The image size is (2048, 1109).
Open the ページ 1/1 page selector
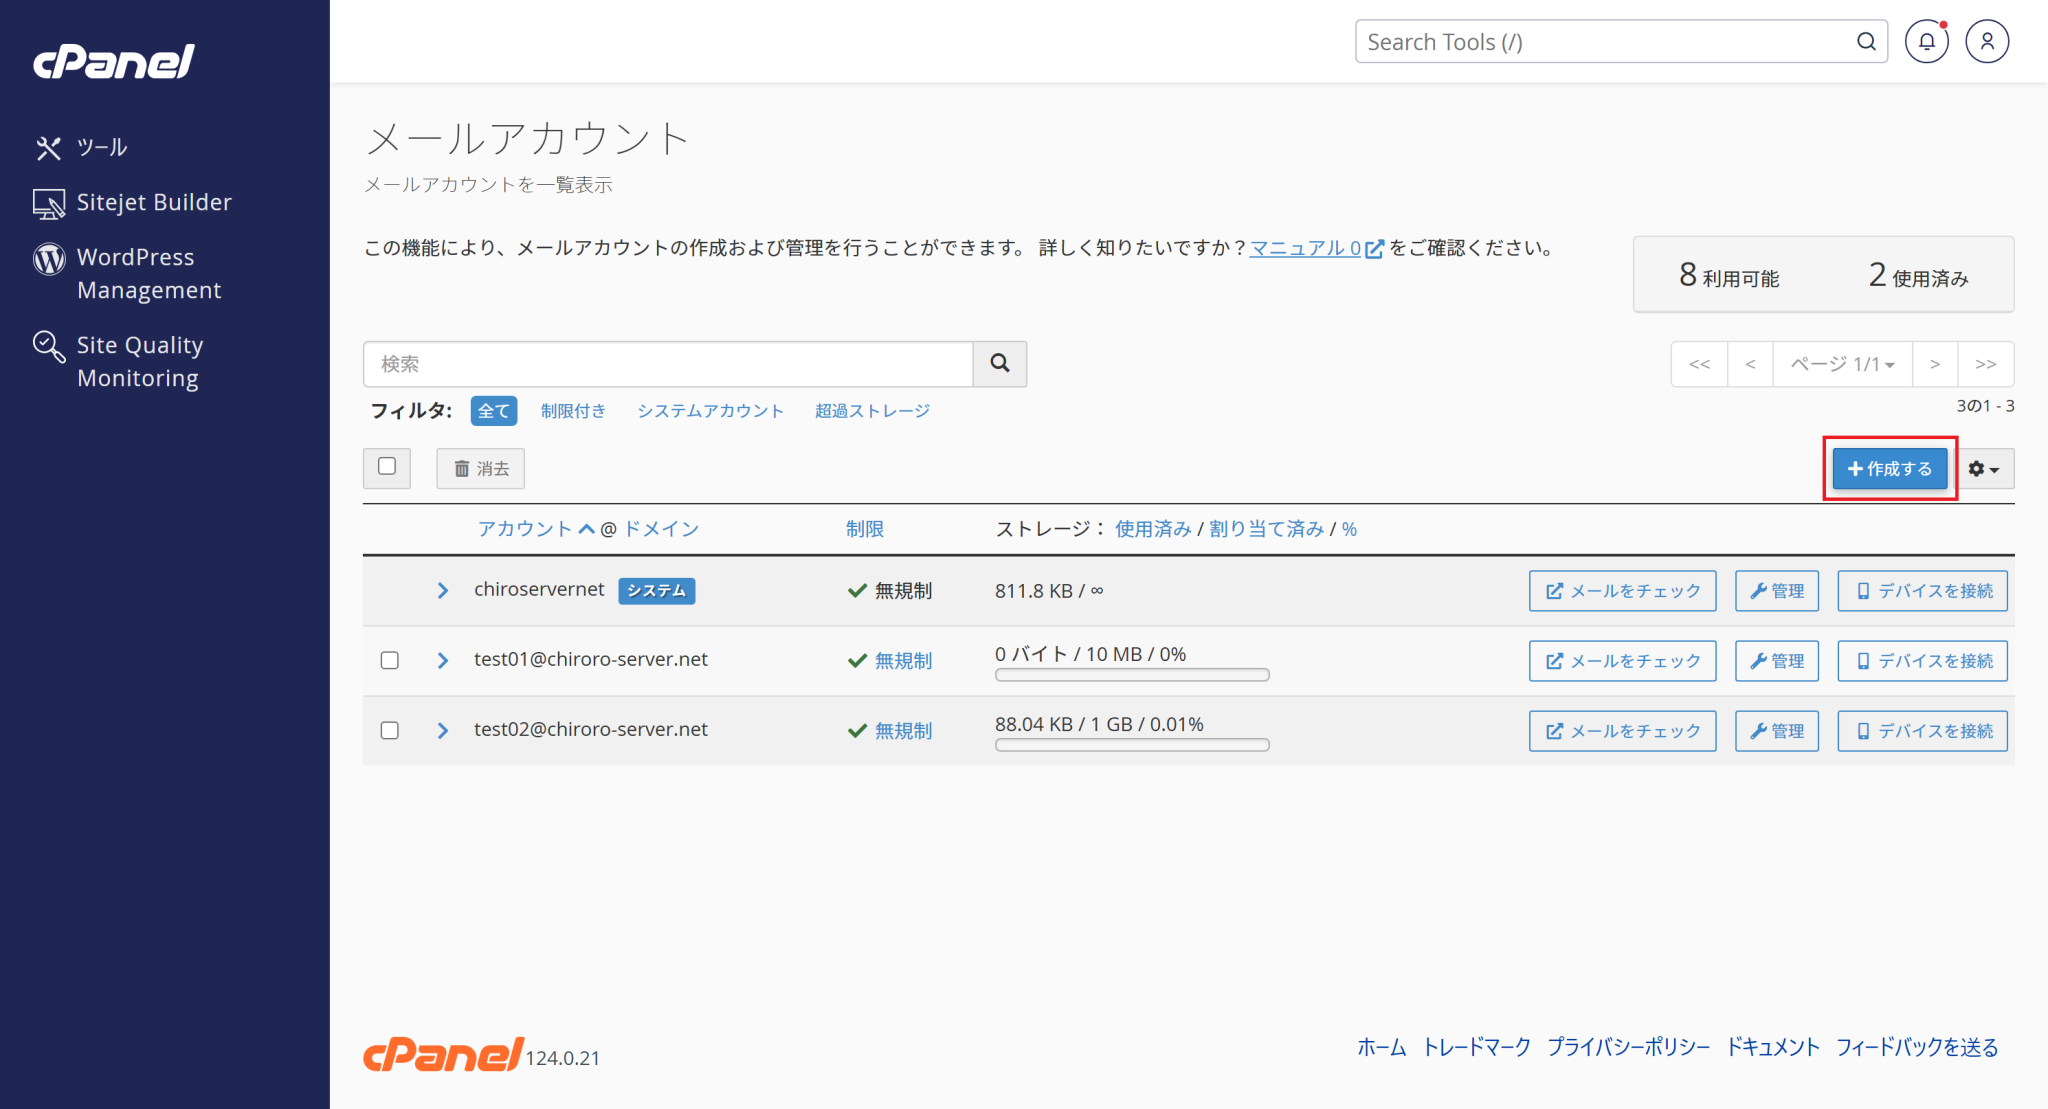tap(1841, 364)
